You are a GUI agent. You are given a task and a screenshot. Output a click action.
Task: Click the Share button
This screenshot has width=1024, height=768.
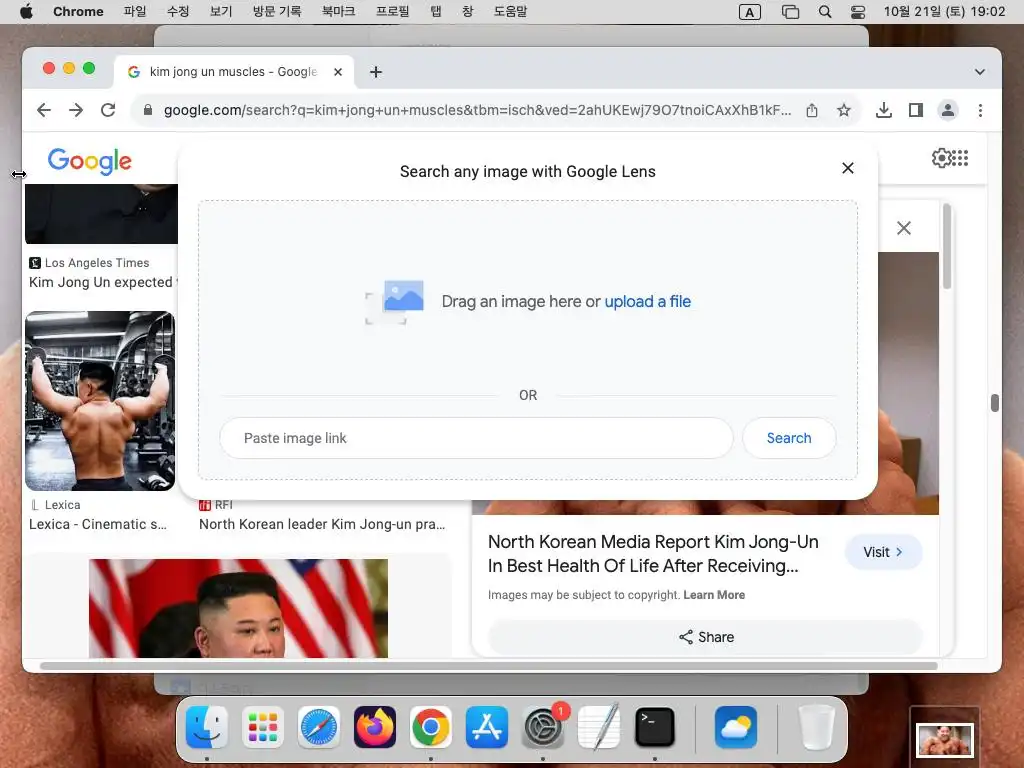[706, 637]
